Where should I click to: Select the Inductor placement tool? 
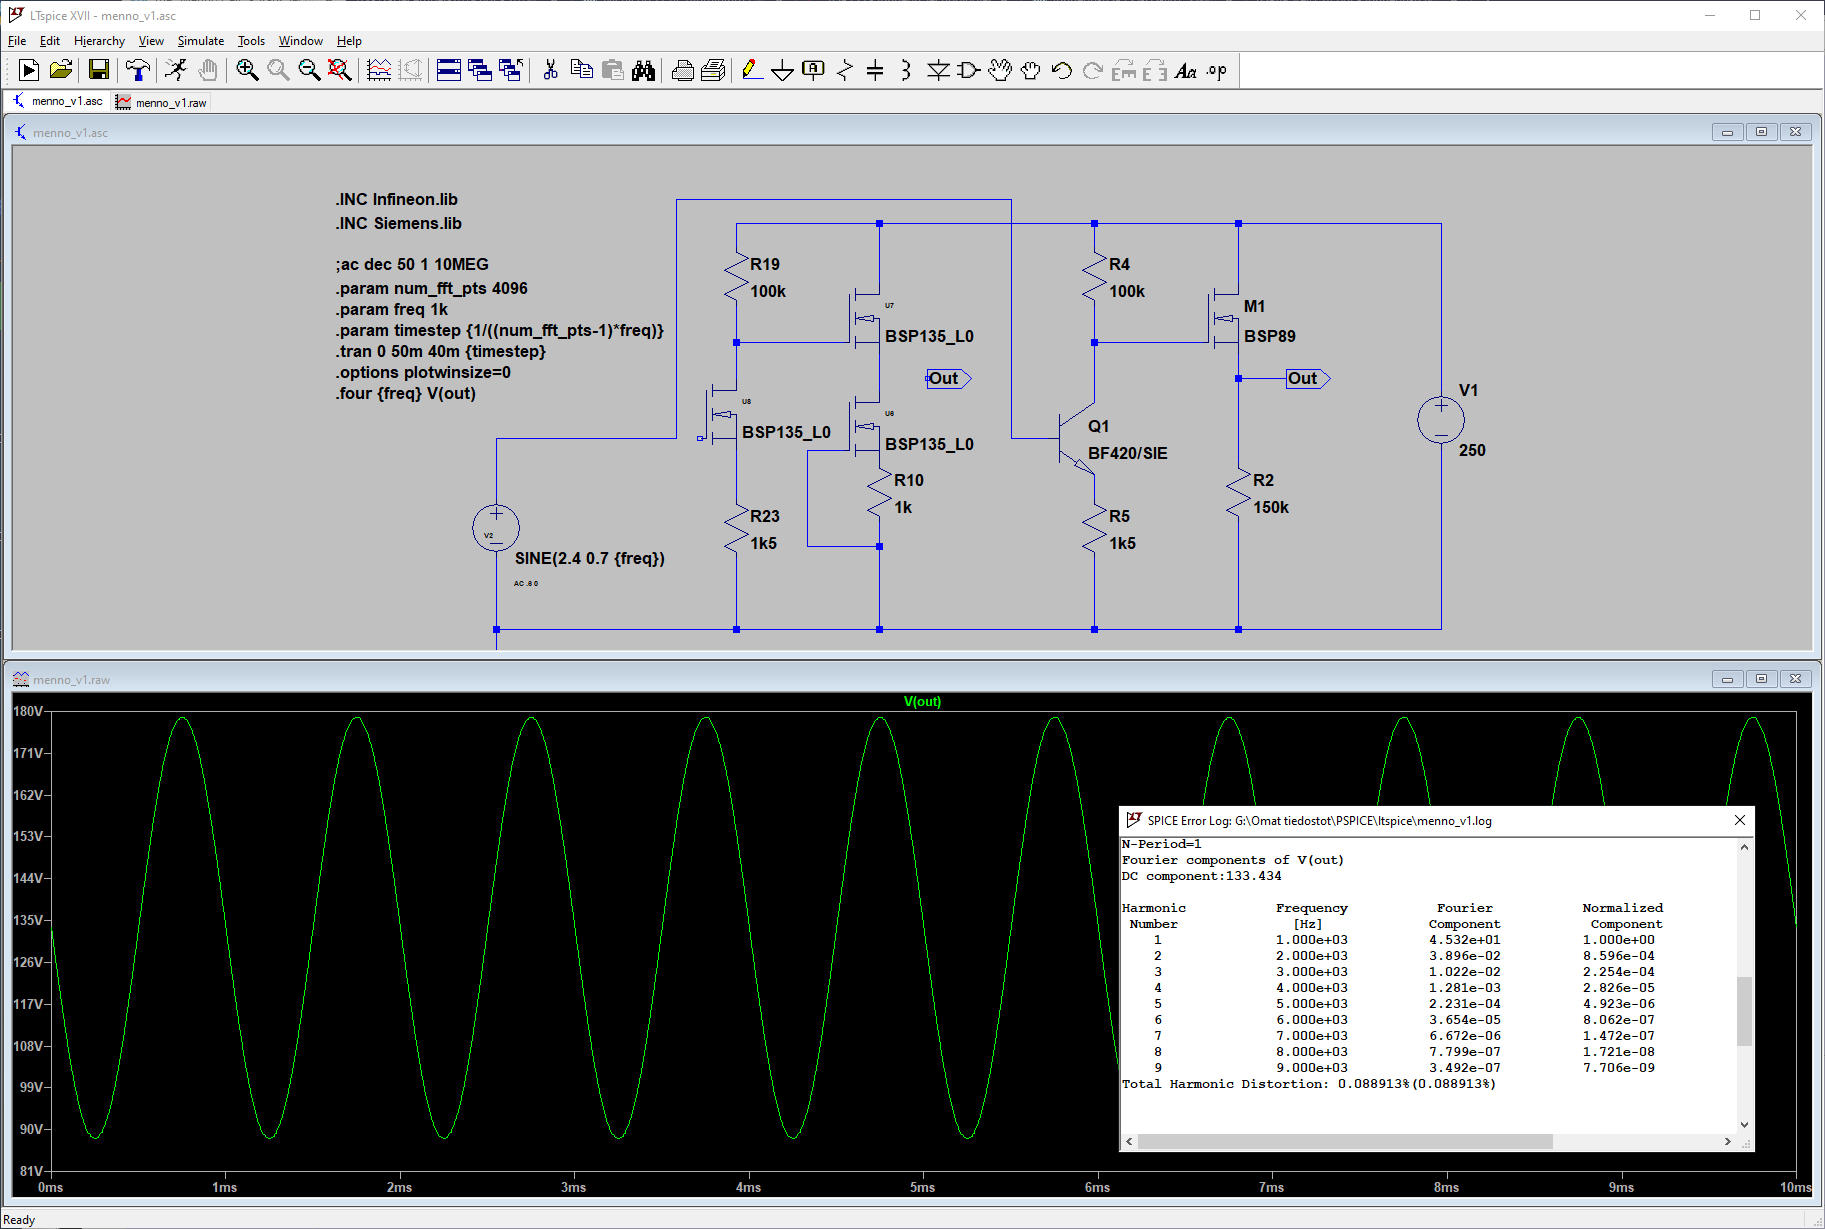point(906,70)
